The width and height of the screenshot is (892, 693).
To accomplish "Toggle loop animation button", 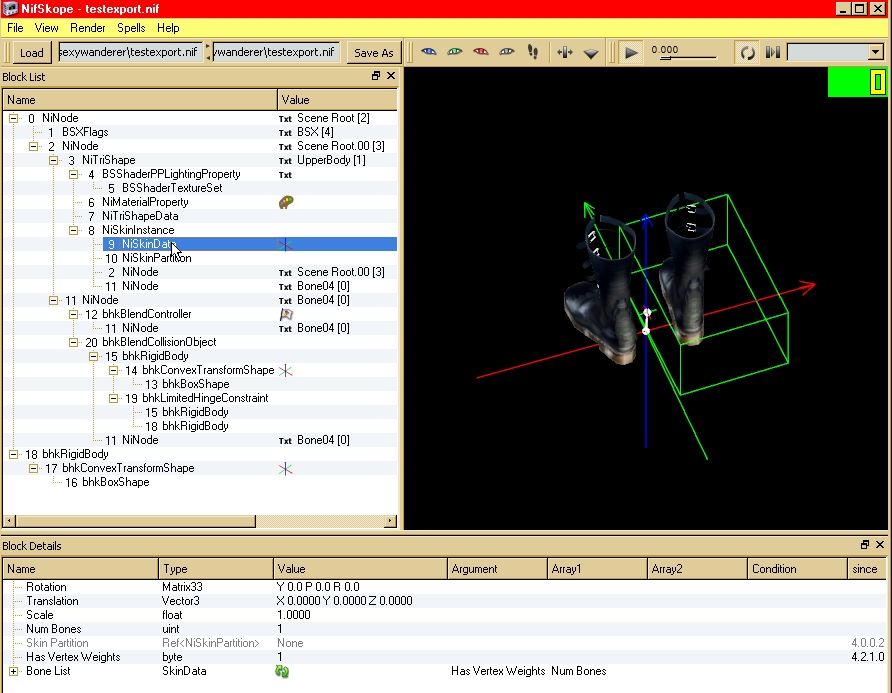I will [x=747, y=52].
